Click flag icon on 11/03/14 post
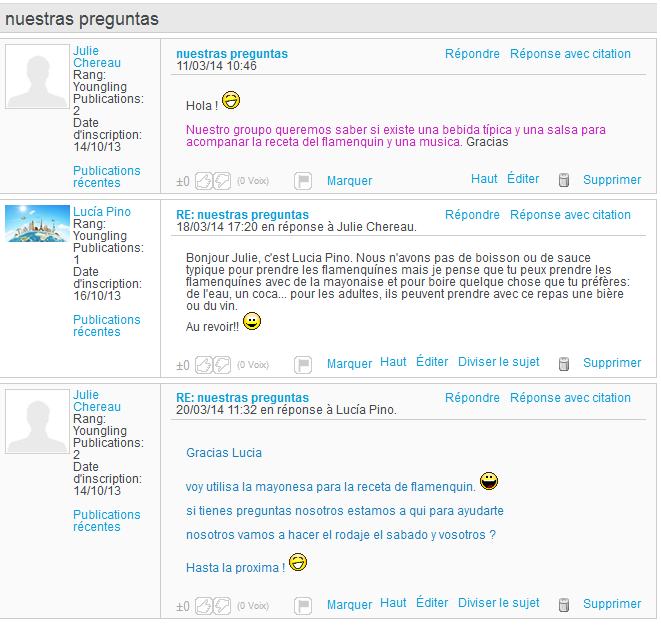Image resolution: width=661 pixels, height=625 pixels. (x=303, y=181)
